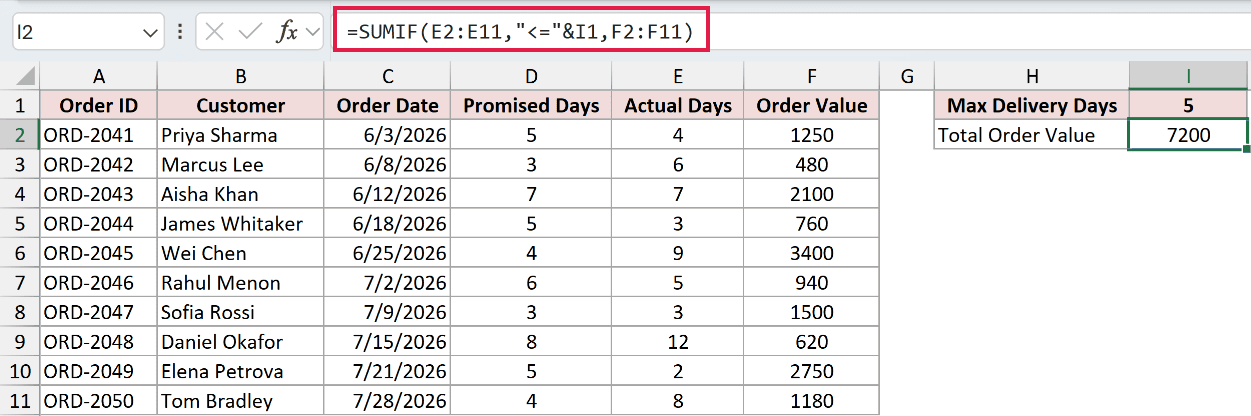Click the Enter checkmark icon in formula bar
Screen dimensions: 1251x416
click(250, 32)
